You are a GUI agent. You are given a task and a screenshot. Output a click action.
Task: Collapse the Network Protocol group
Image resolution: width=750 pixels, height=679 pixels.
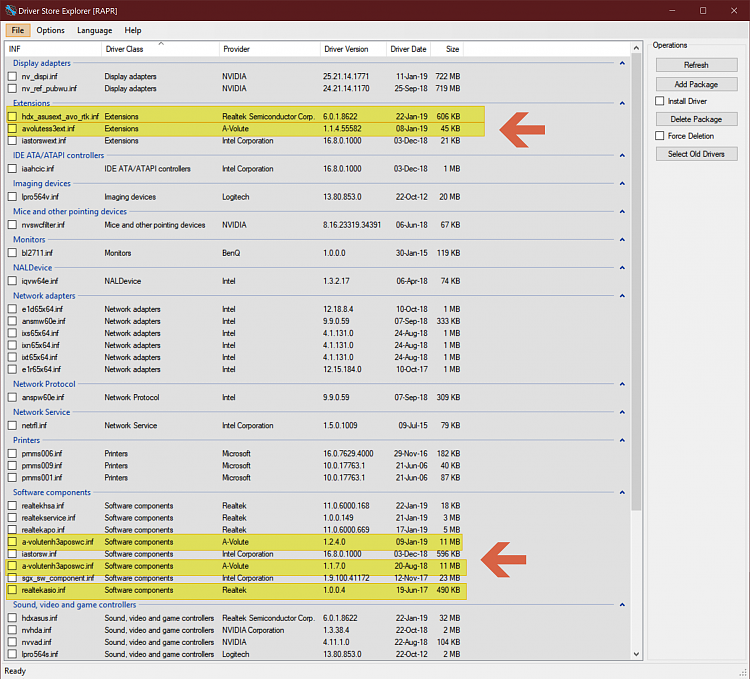622,384
